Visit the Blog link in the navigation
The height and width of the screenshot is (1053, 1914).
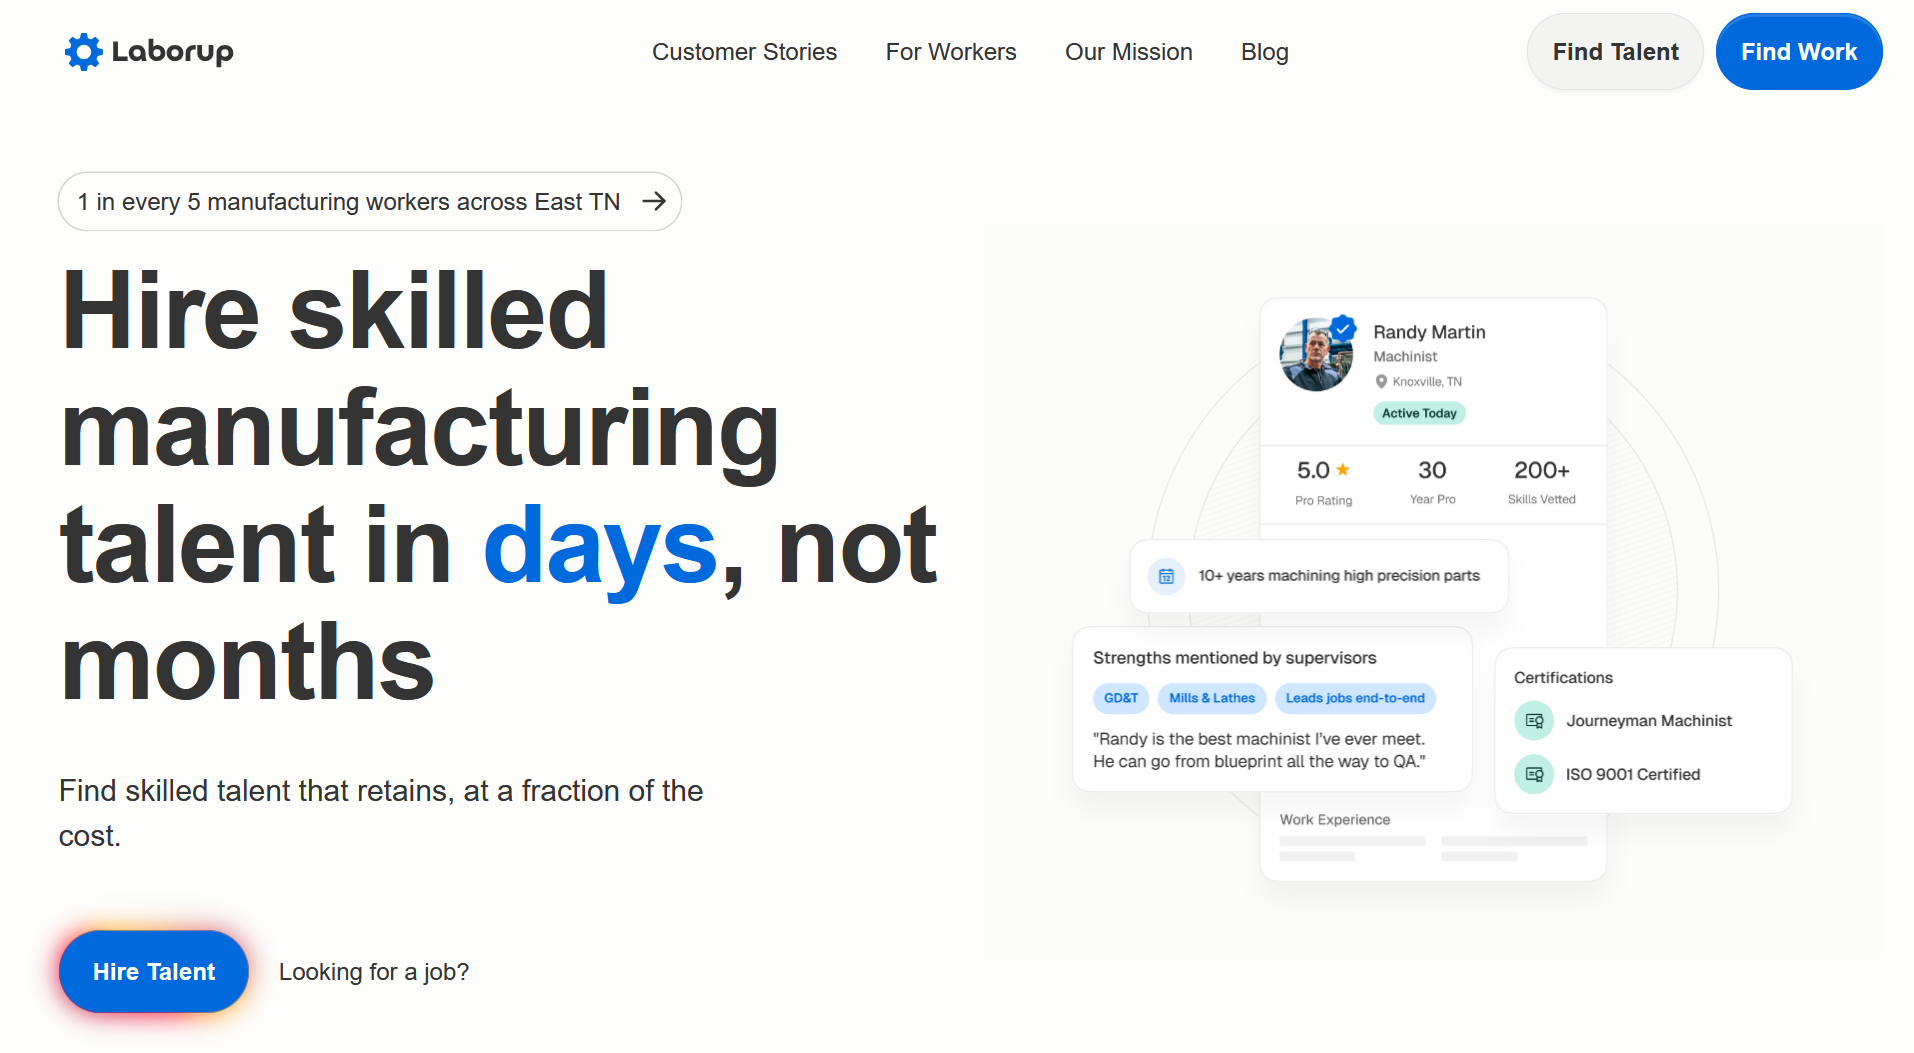[x=1264, y=52]
